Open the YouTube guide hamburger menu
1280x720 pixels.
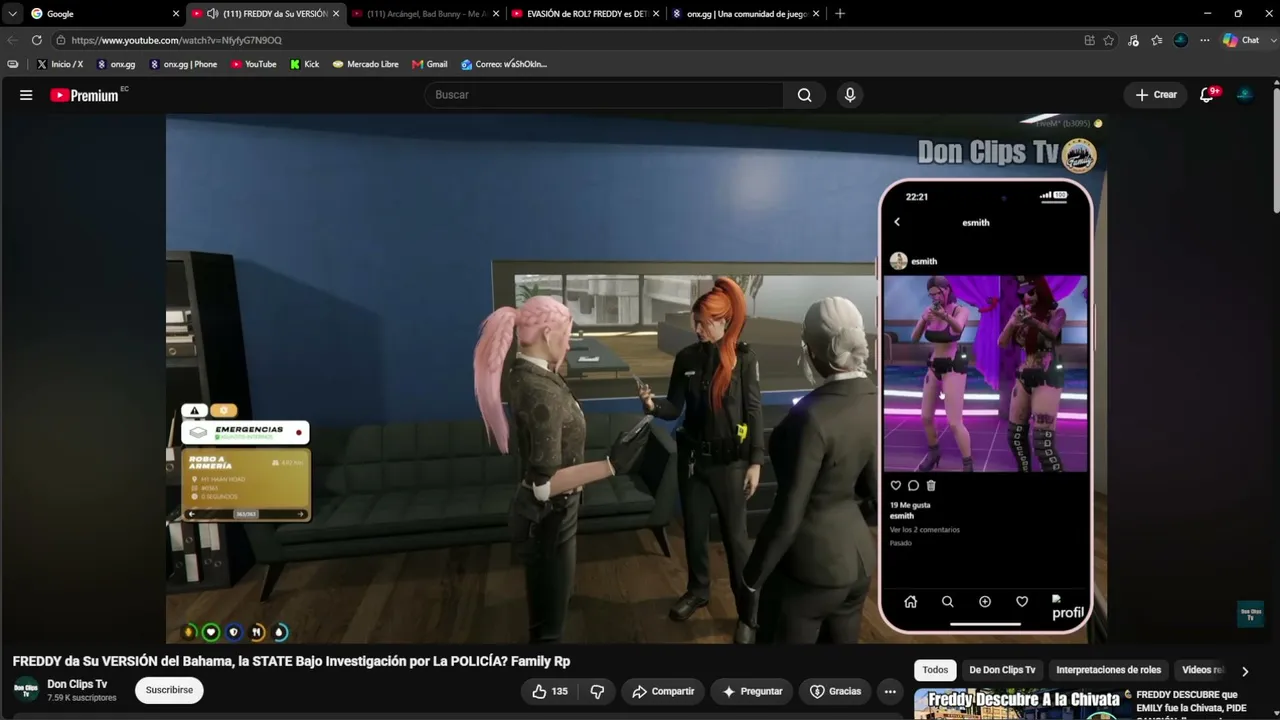[26, 95]
